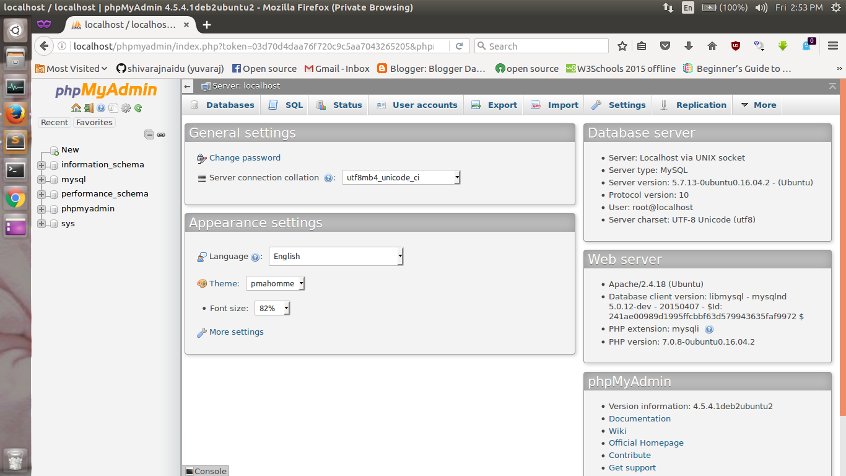Click the green download arrow extension icon
The image size is (846, 476).
click(x=783, y=46)
